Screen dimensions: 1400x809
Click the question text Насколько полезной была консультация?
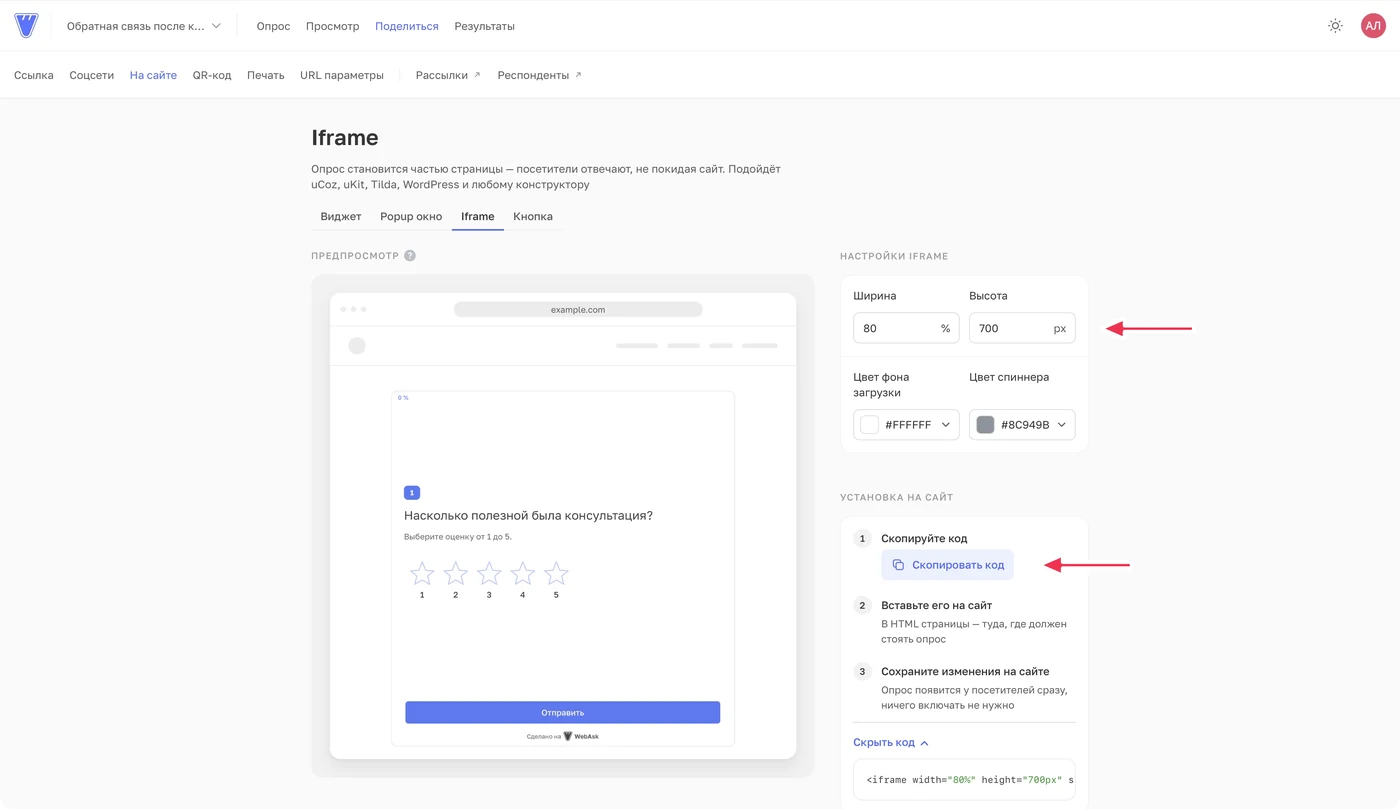click(528, 516)
